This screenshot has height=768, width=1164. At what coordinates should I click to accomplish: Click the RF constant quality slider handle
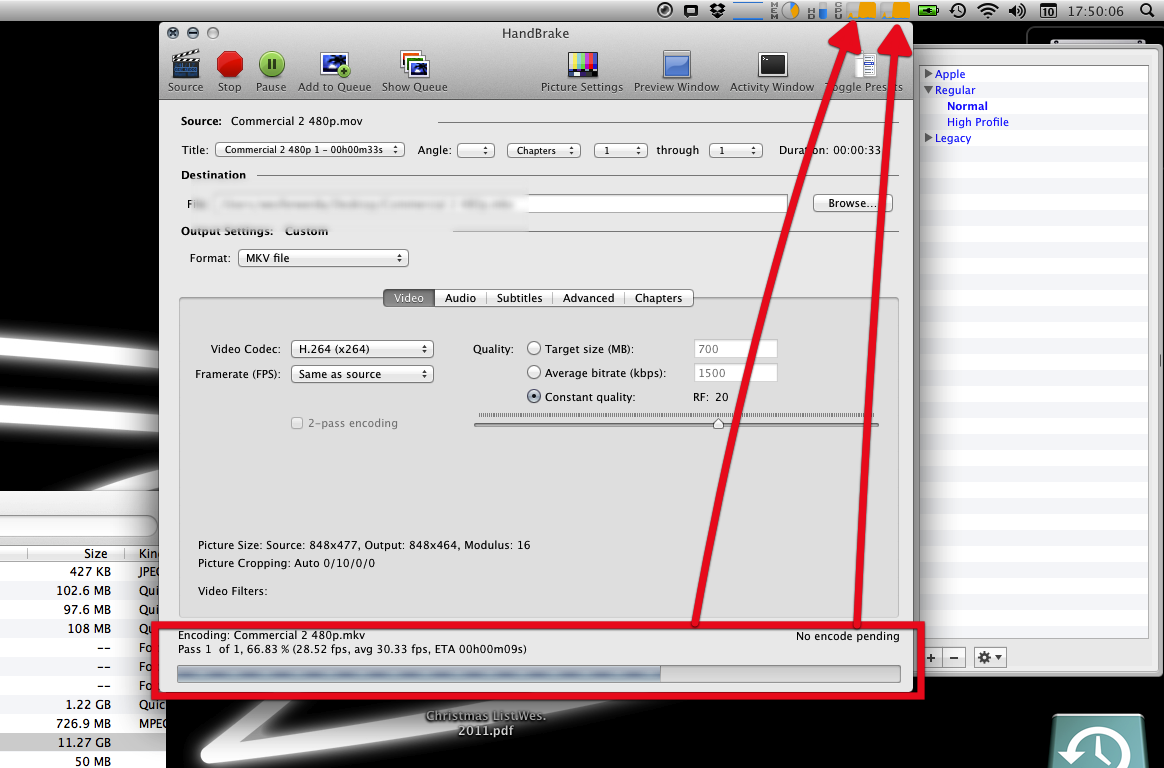click(718, 424)
